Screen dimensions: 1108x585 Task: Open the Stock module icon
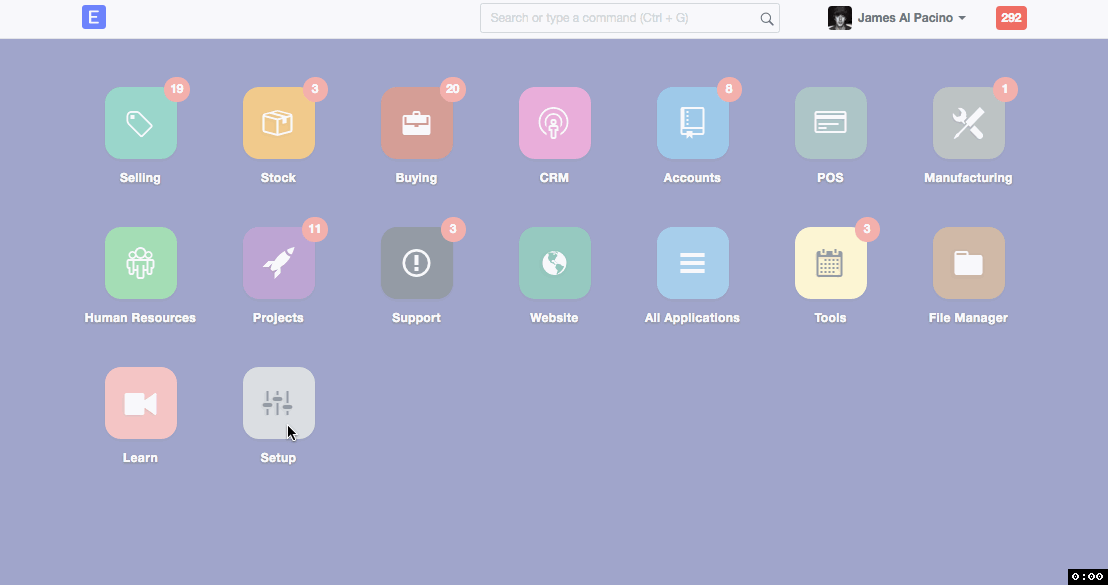[x=279, y=123]
